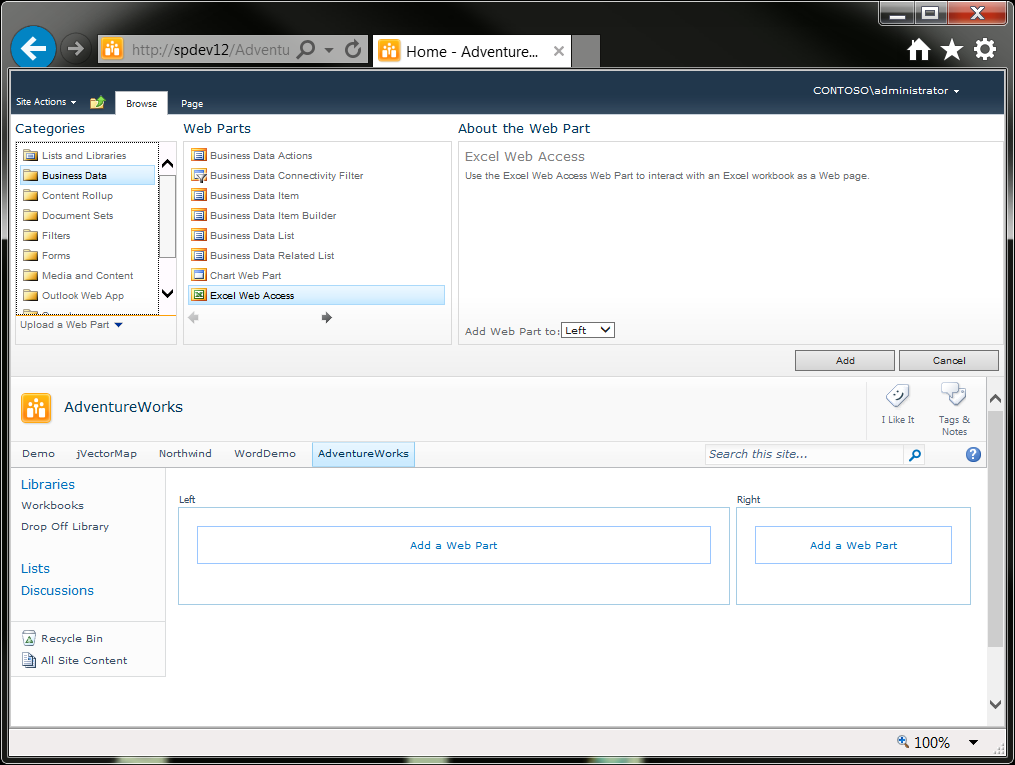
Task: Click the Recycle Bin icon
Action: coord(29,638)
